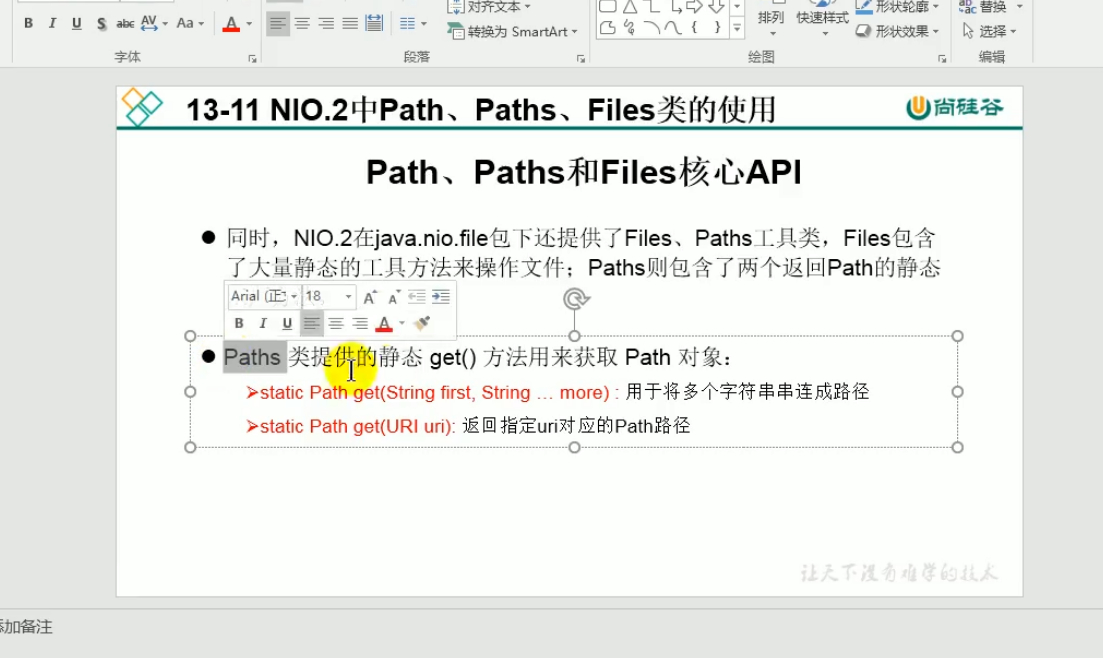Image resolution: width=1103 pixels, height=658 pixels.
Task: Click text static Path get(URI uri)
Action: (358, 426)
